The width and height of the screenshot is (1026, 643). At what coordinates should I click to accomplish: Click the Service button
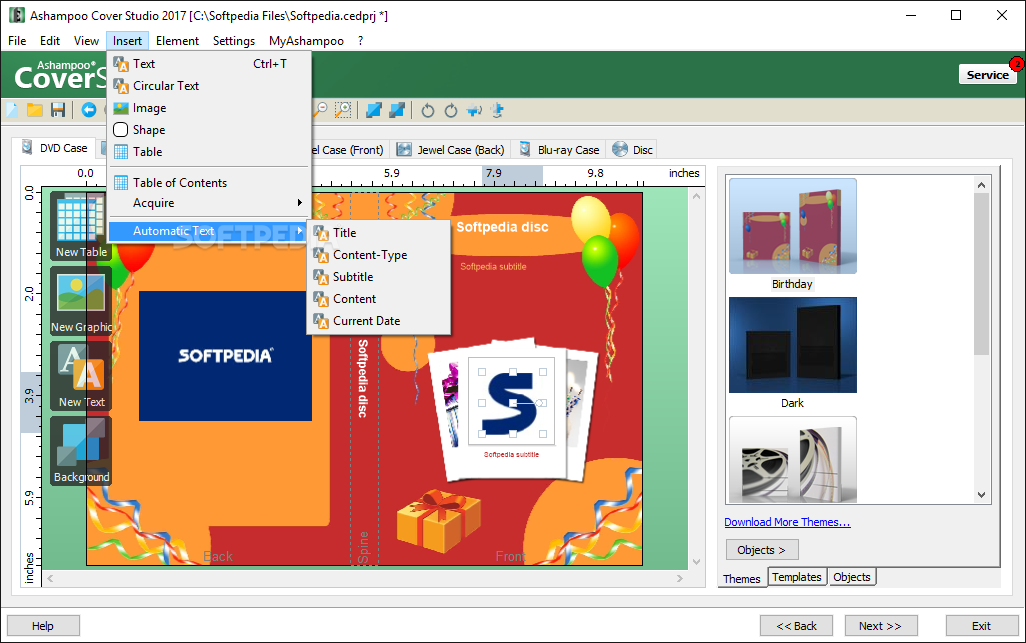pyautogui.click(x=987, y=75)
